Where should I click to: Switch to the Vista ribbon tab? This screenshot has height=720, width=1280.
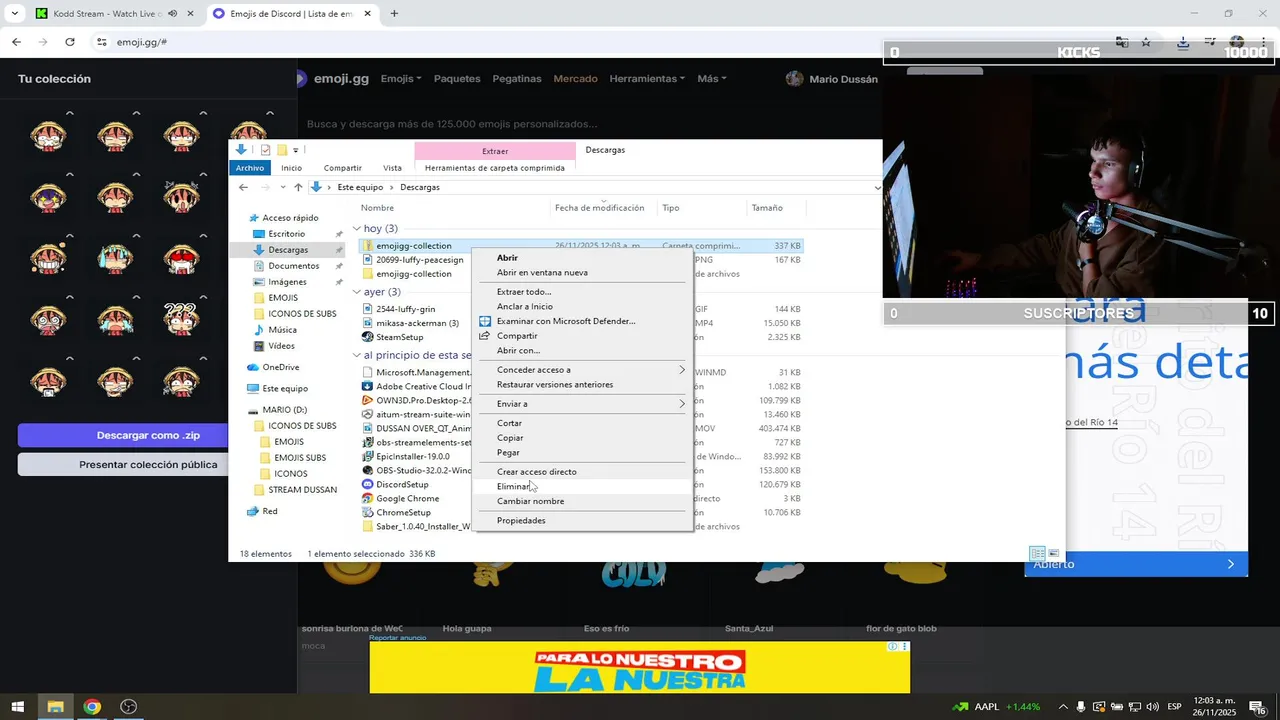392,168
